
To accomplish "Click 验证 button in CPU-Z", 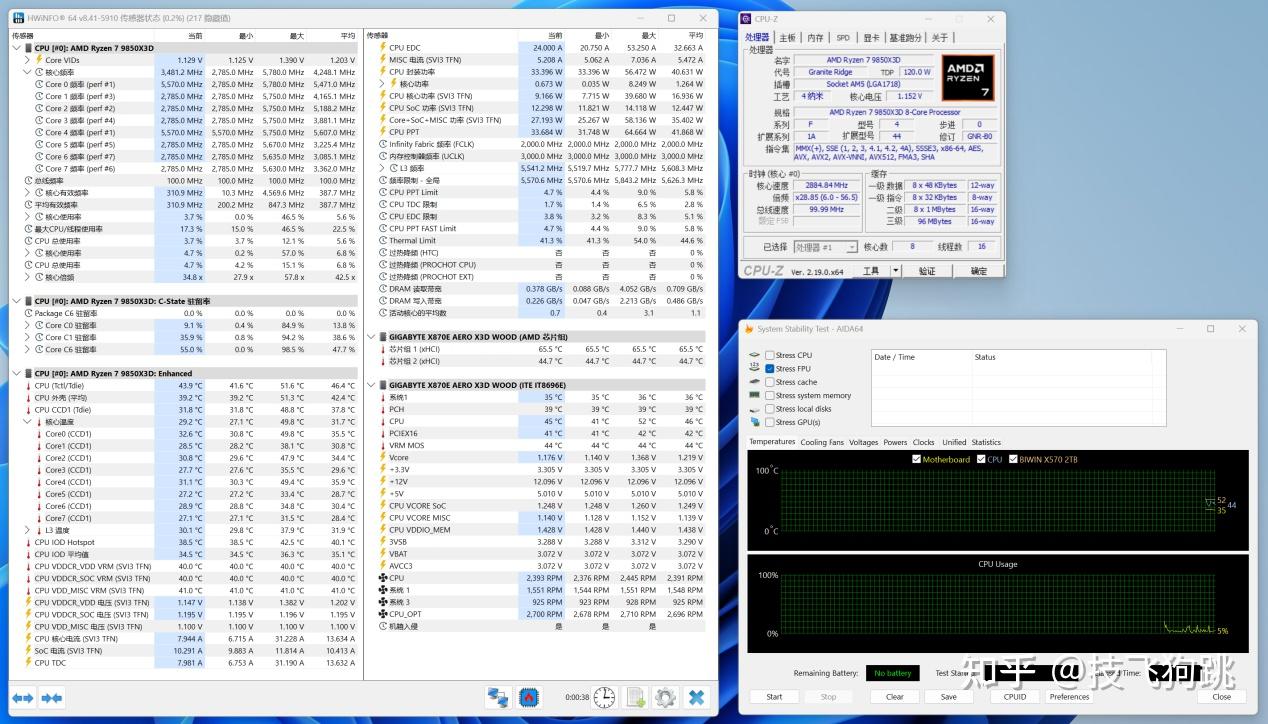I will [927, 271].
